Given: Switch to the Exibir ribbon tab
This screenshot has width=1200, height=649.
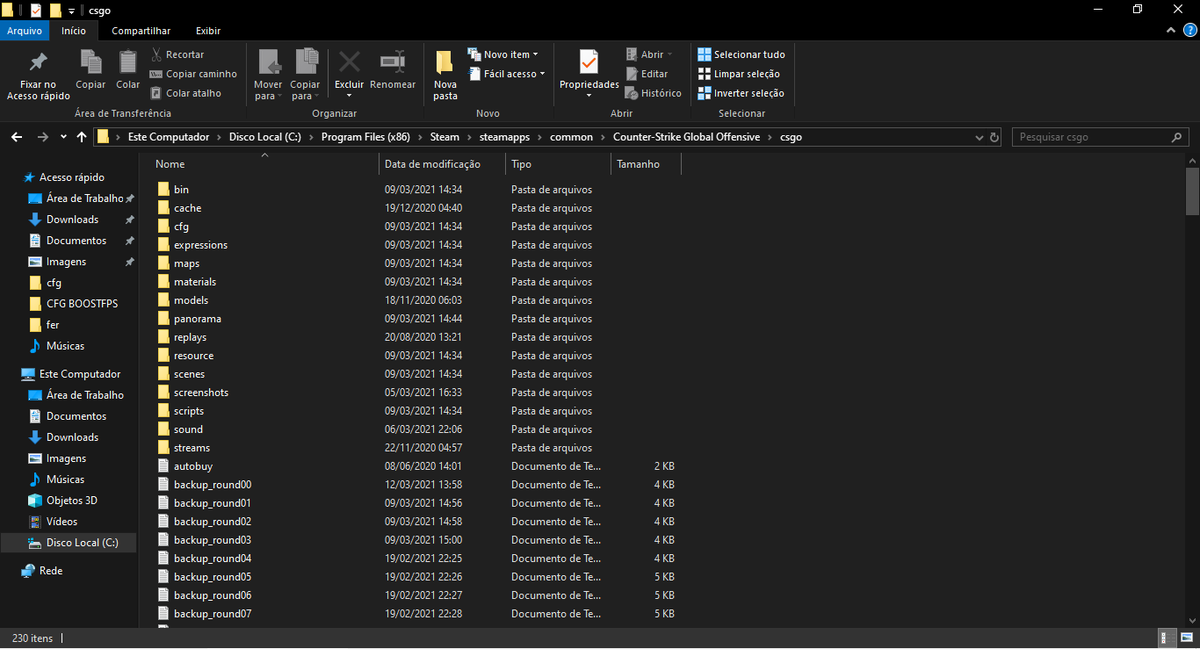Looking at the screenshot, I should 208,31.
